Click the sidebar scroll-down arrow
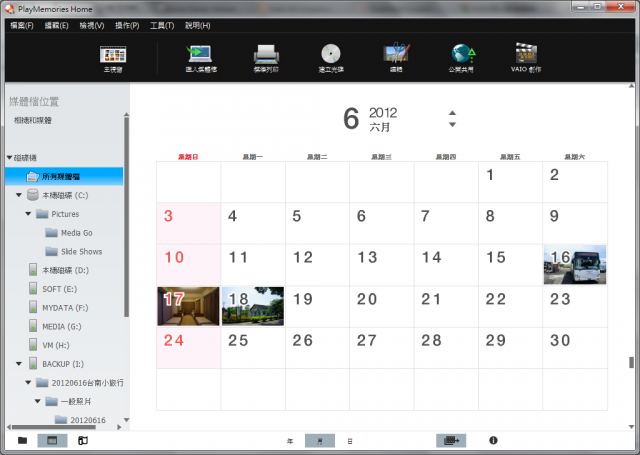Viewport: 640px width, 455px height. click(x=127, y=419)
